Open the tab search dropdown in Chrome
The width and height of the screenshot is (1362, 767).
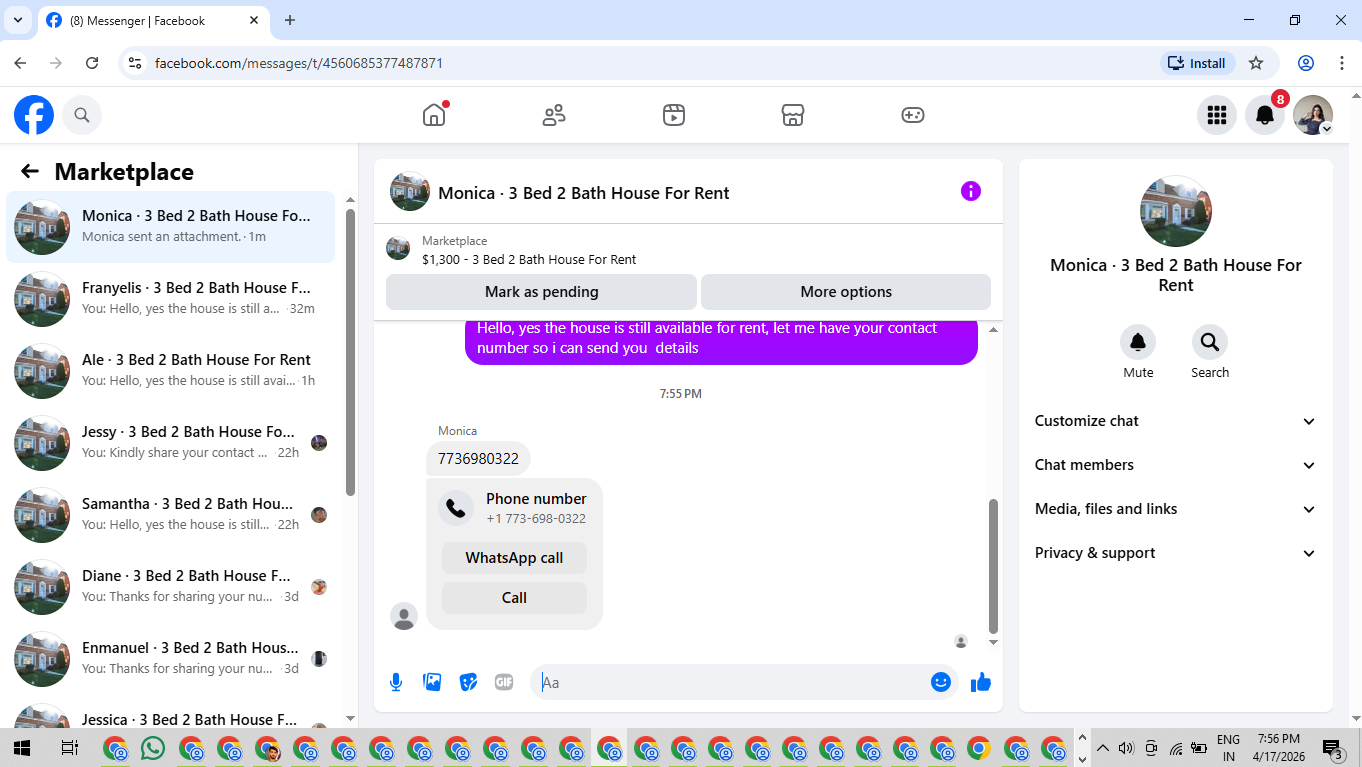(x=17, y=20)
